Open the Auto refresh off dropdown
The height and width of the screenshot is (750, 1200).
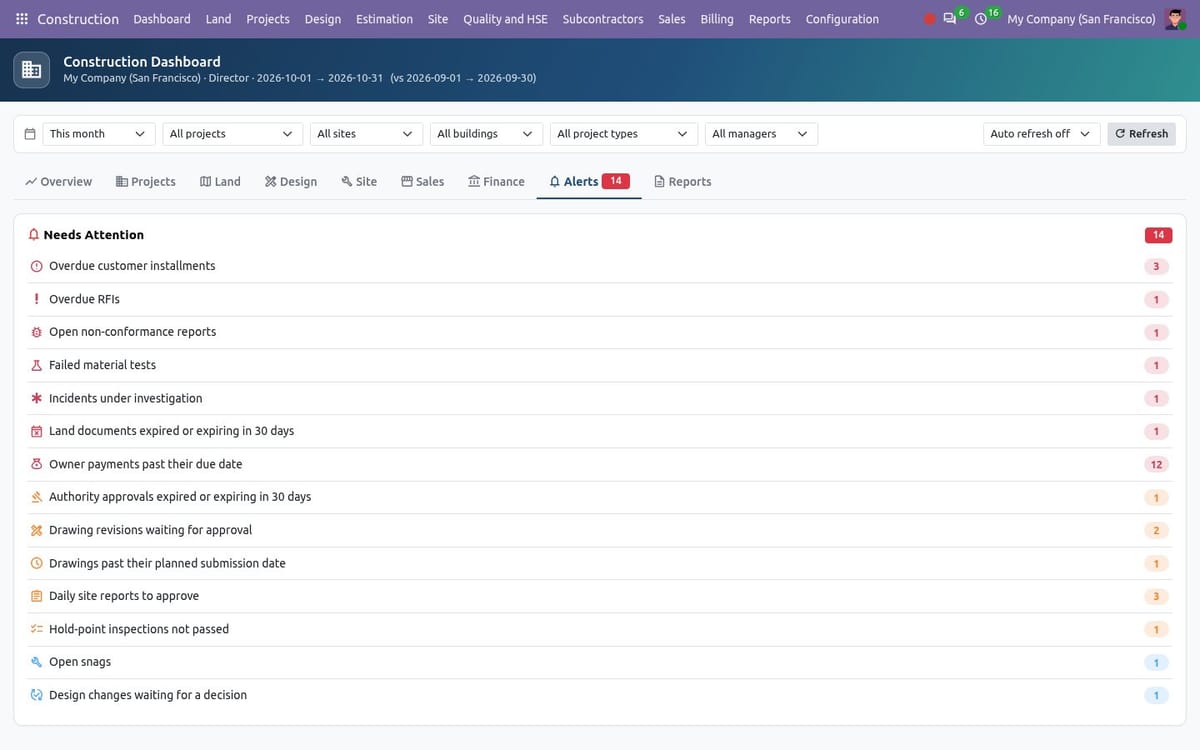tap(1041, 134)
